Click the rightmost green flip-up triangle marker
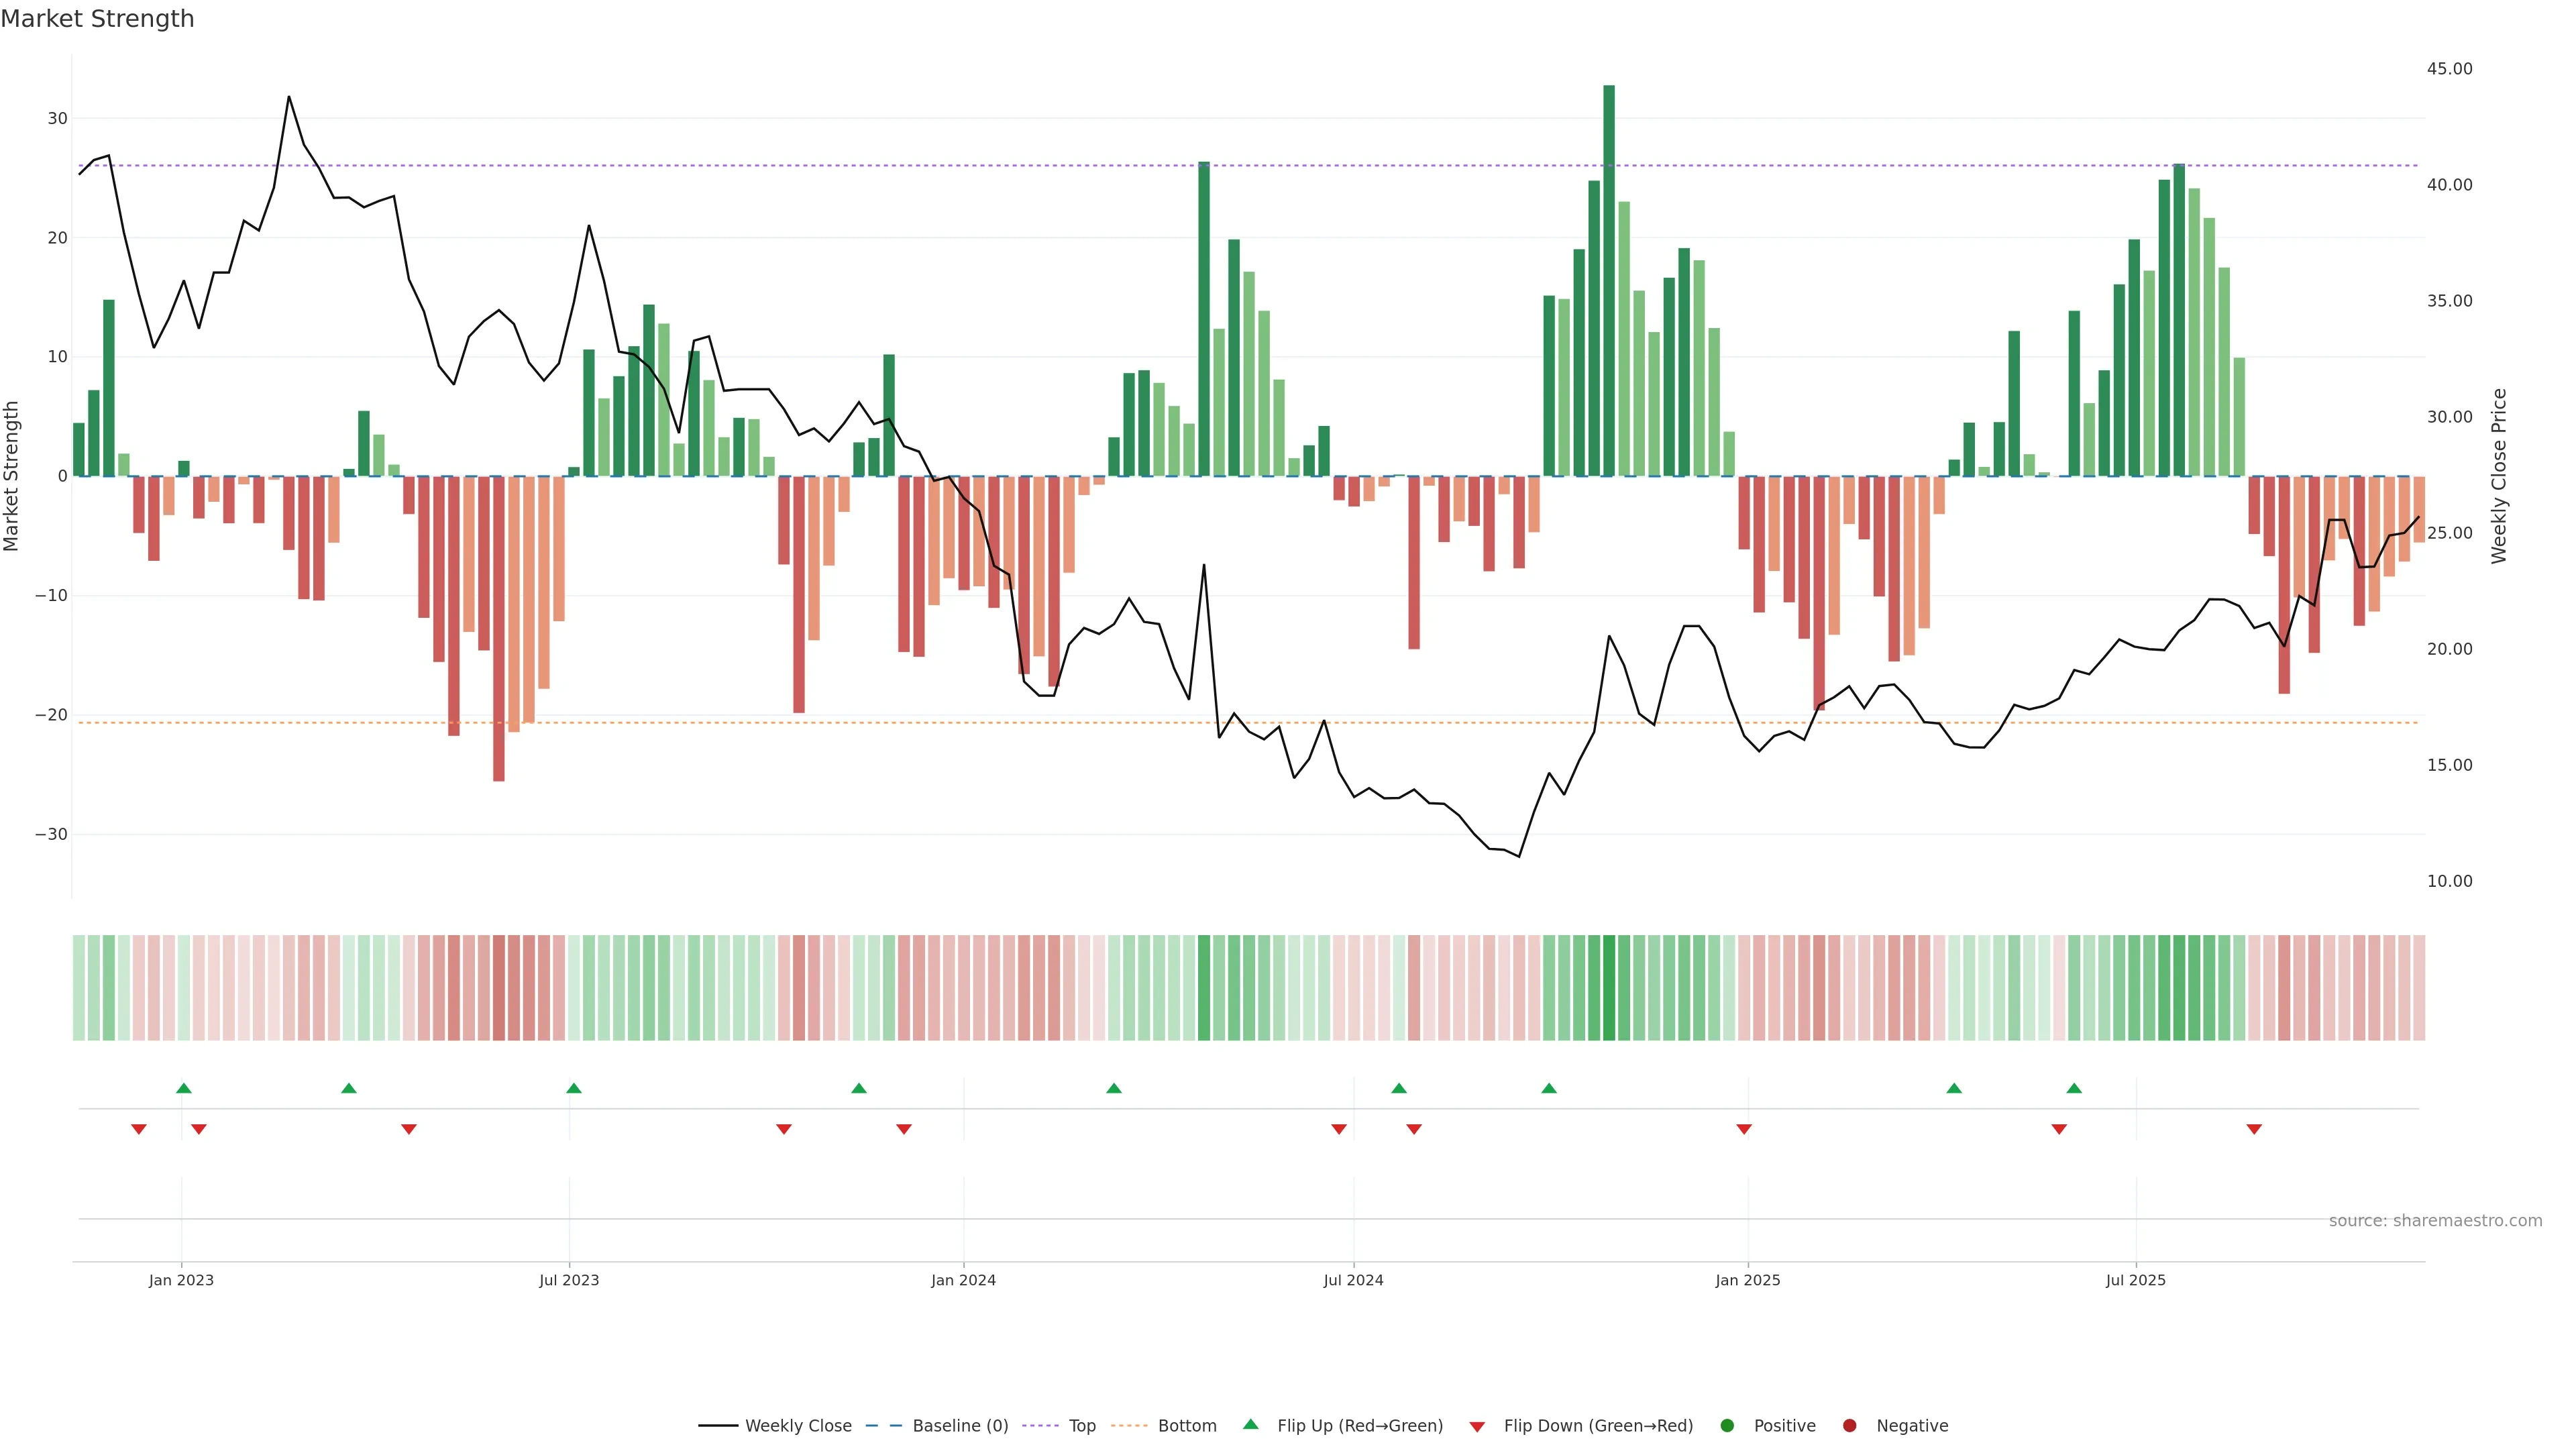The width and height of the screenshot is (2576, 1449). click(2074, 1088)
